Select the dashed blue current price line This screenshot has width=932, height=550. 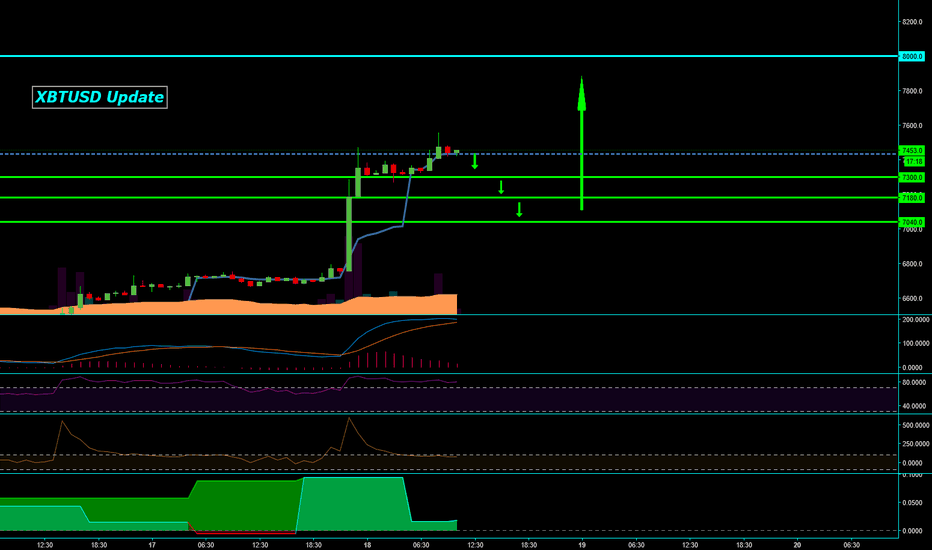449,154
